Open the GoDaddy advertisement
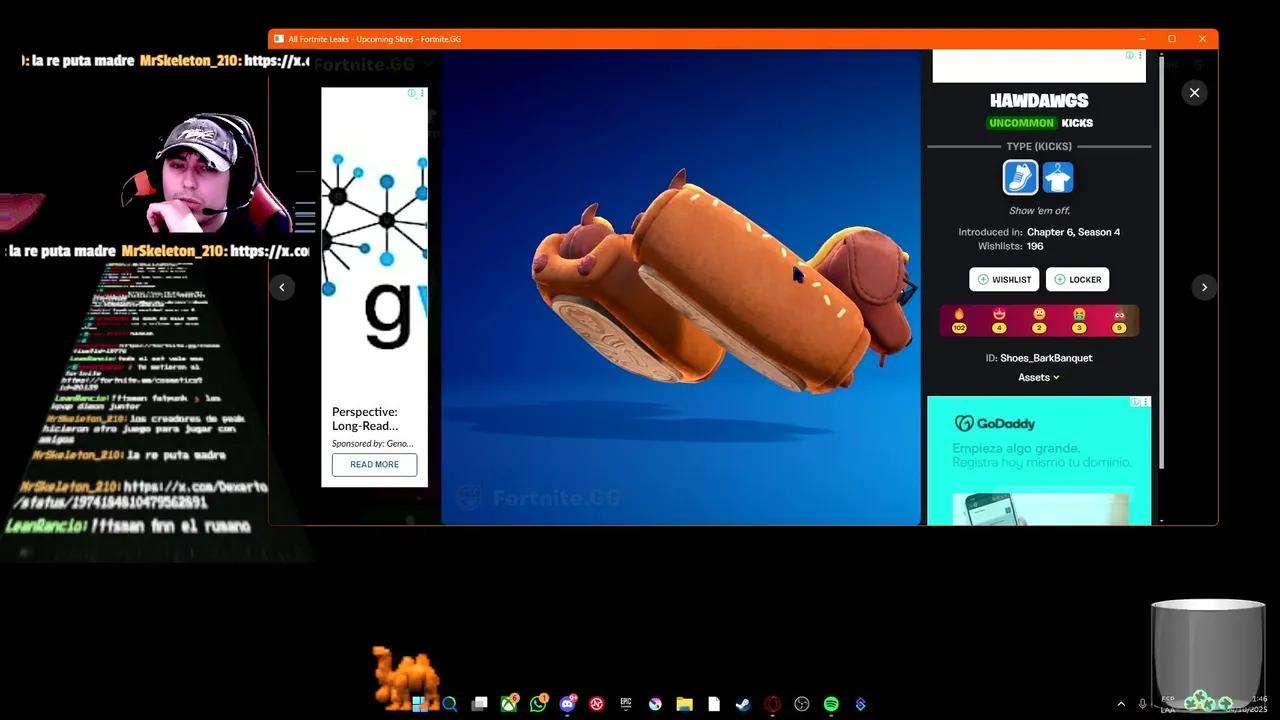Image resolution: width=1280 pixels, height=720 pixels. 1039,460
